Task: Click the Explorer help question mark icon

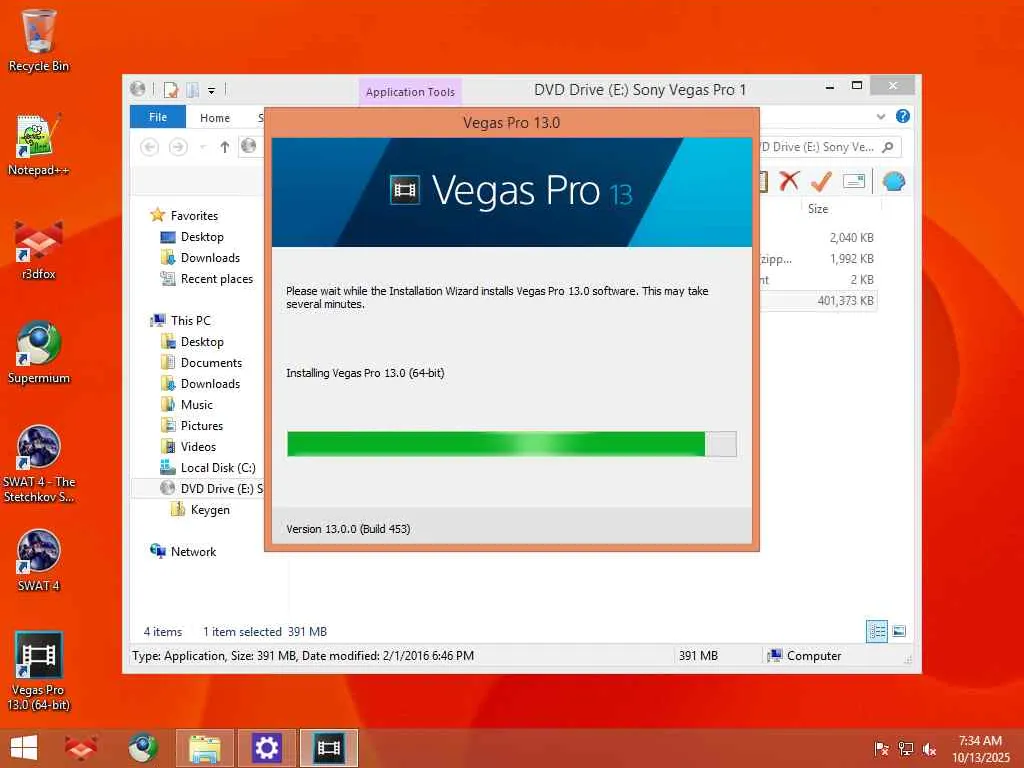Action: pos(903,116)
